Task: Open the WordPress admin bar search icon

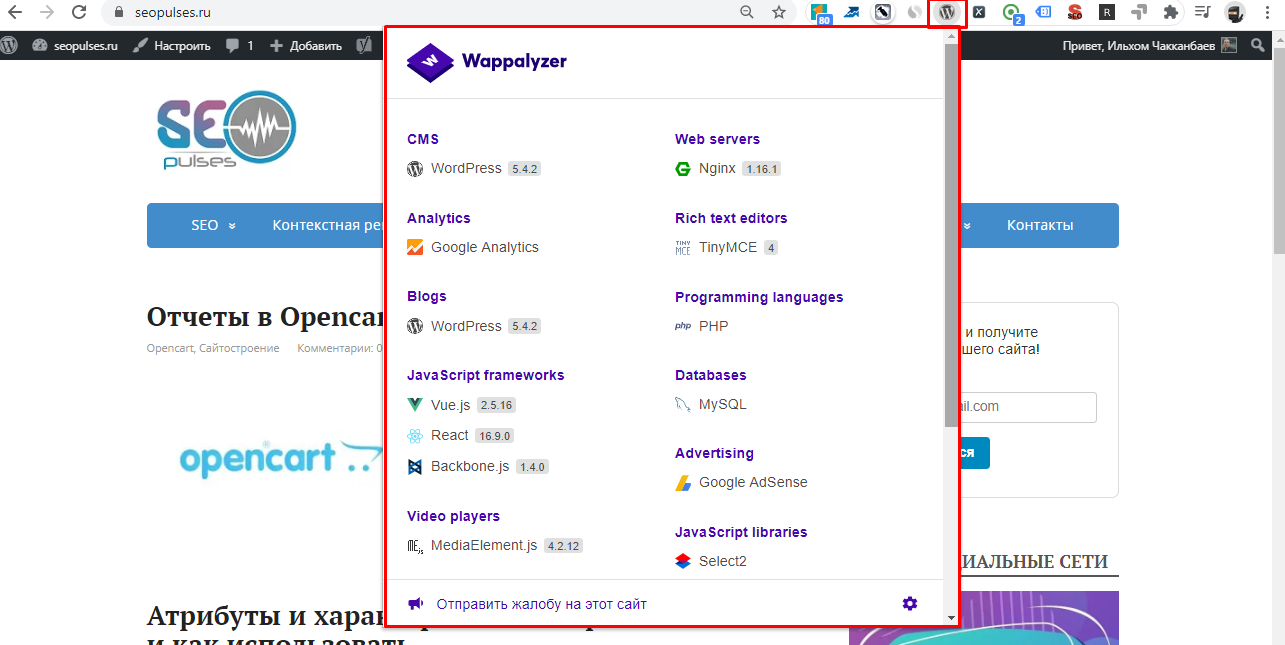Action: click(x=1258, y=45)
